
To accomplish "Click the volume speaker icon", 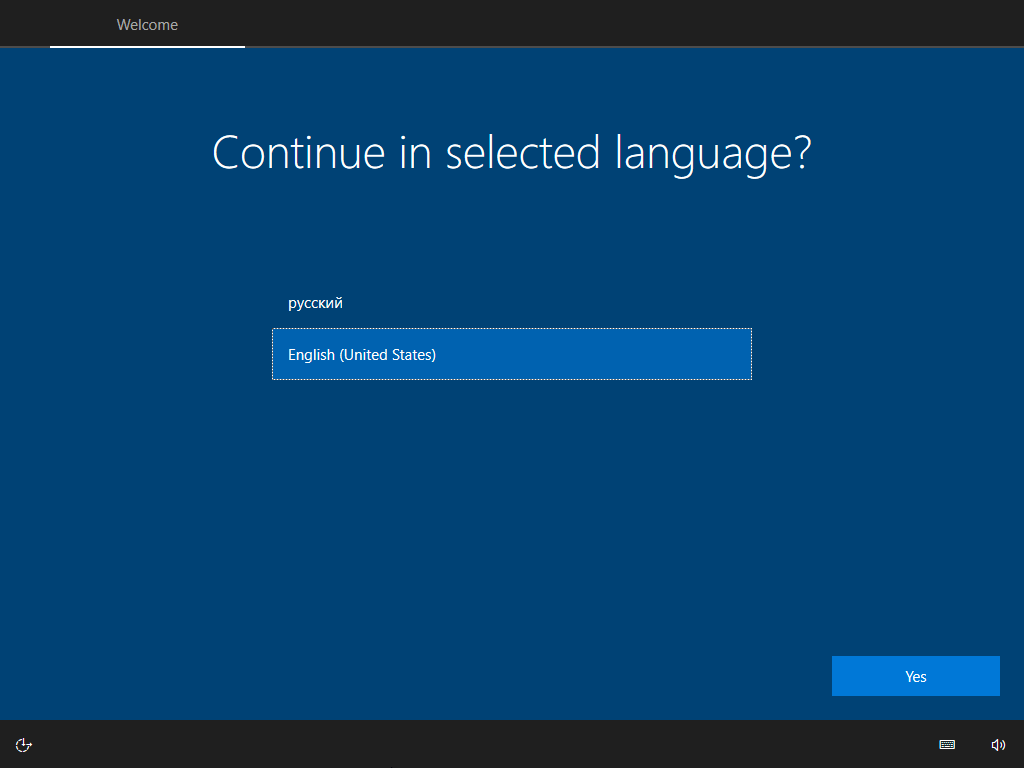I will [998, 744].
